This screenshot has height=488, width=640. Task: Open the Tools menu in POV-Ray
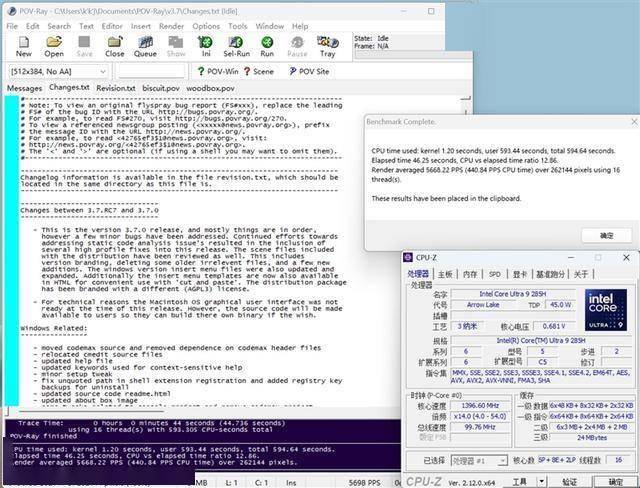(x=238, y=26)
